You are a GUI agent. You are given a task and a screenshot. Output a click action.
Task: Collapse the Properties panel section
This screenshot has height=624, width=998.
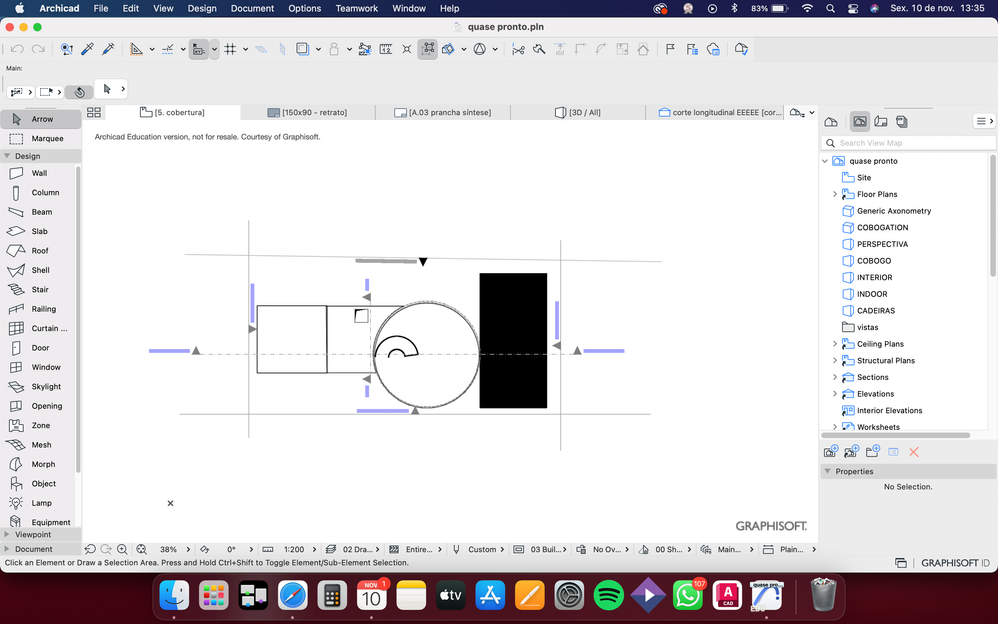(827, 471)
